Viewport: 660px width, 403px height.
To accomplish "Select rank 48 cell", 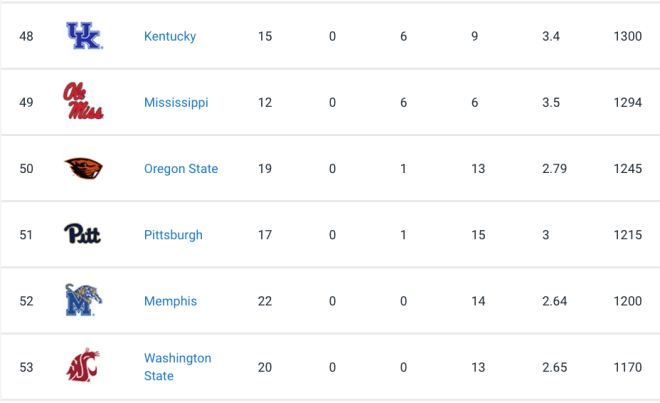I will point(26,36).
